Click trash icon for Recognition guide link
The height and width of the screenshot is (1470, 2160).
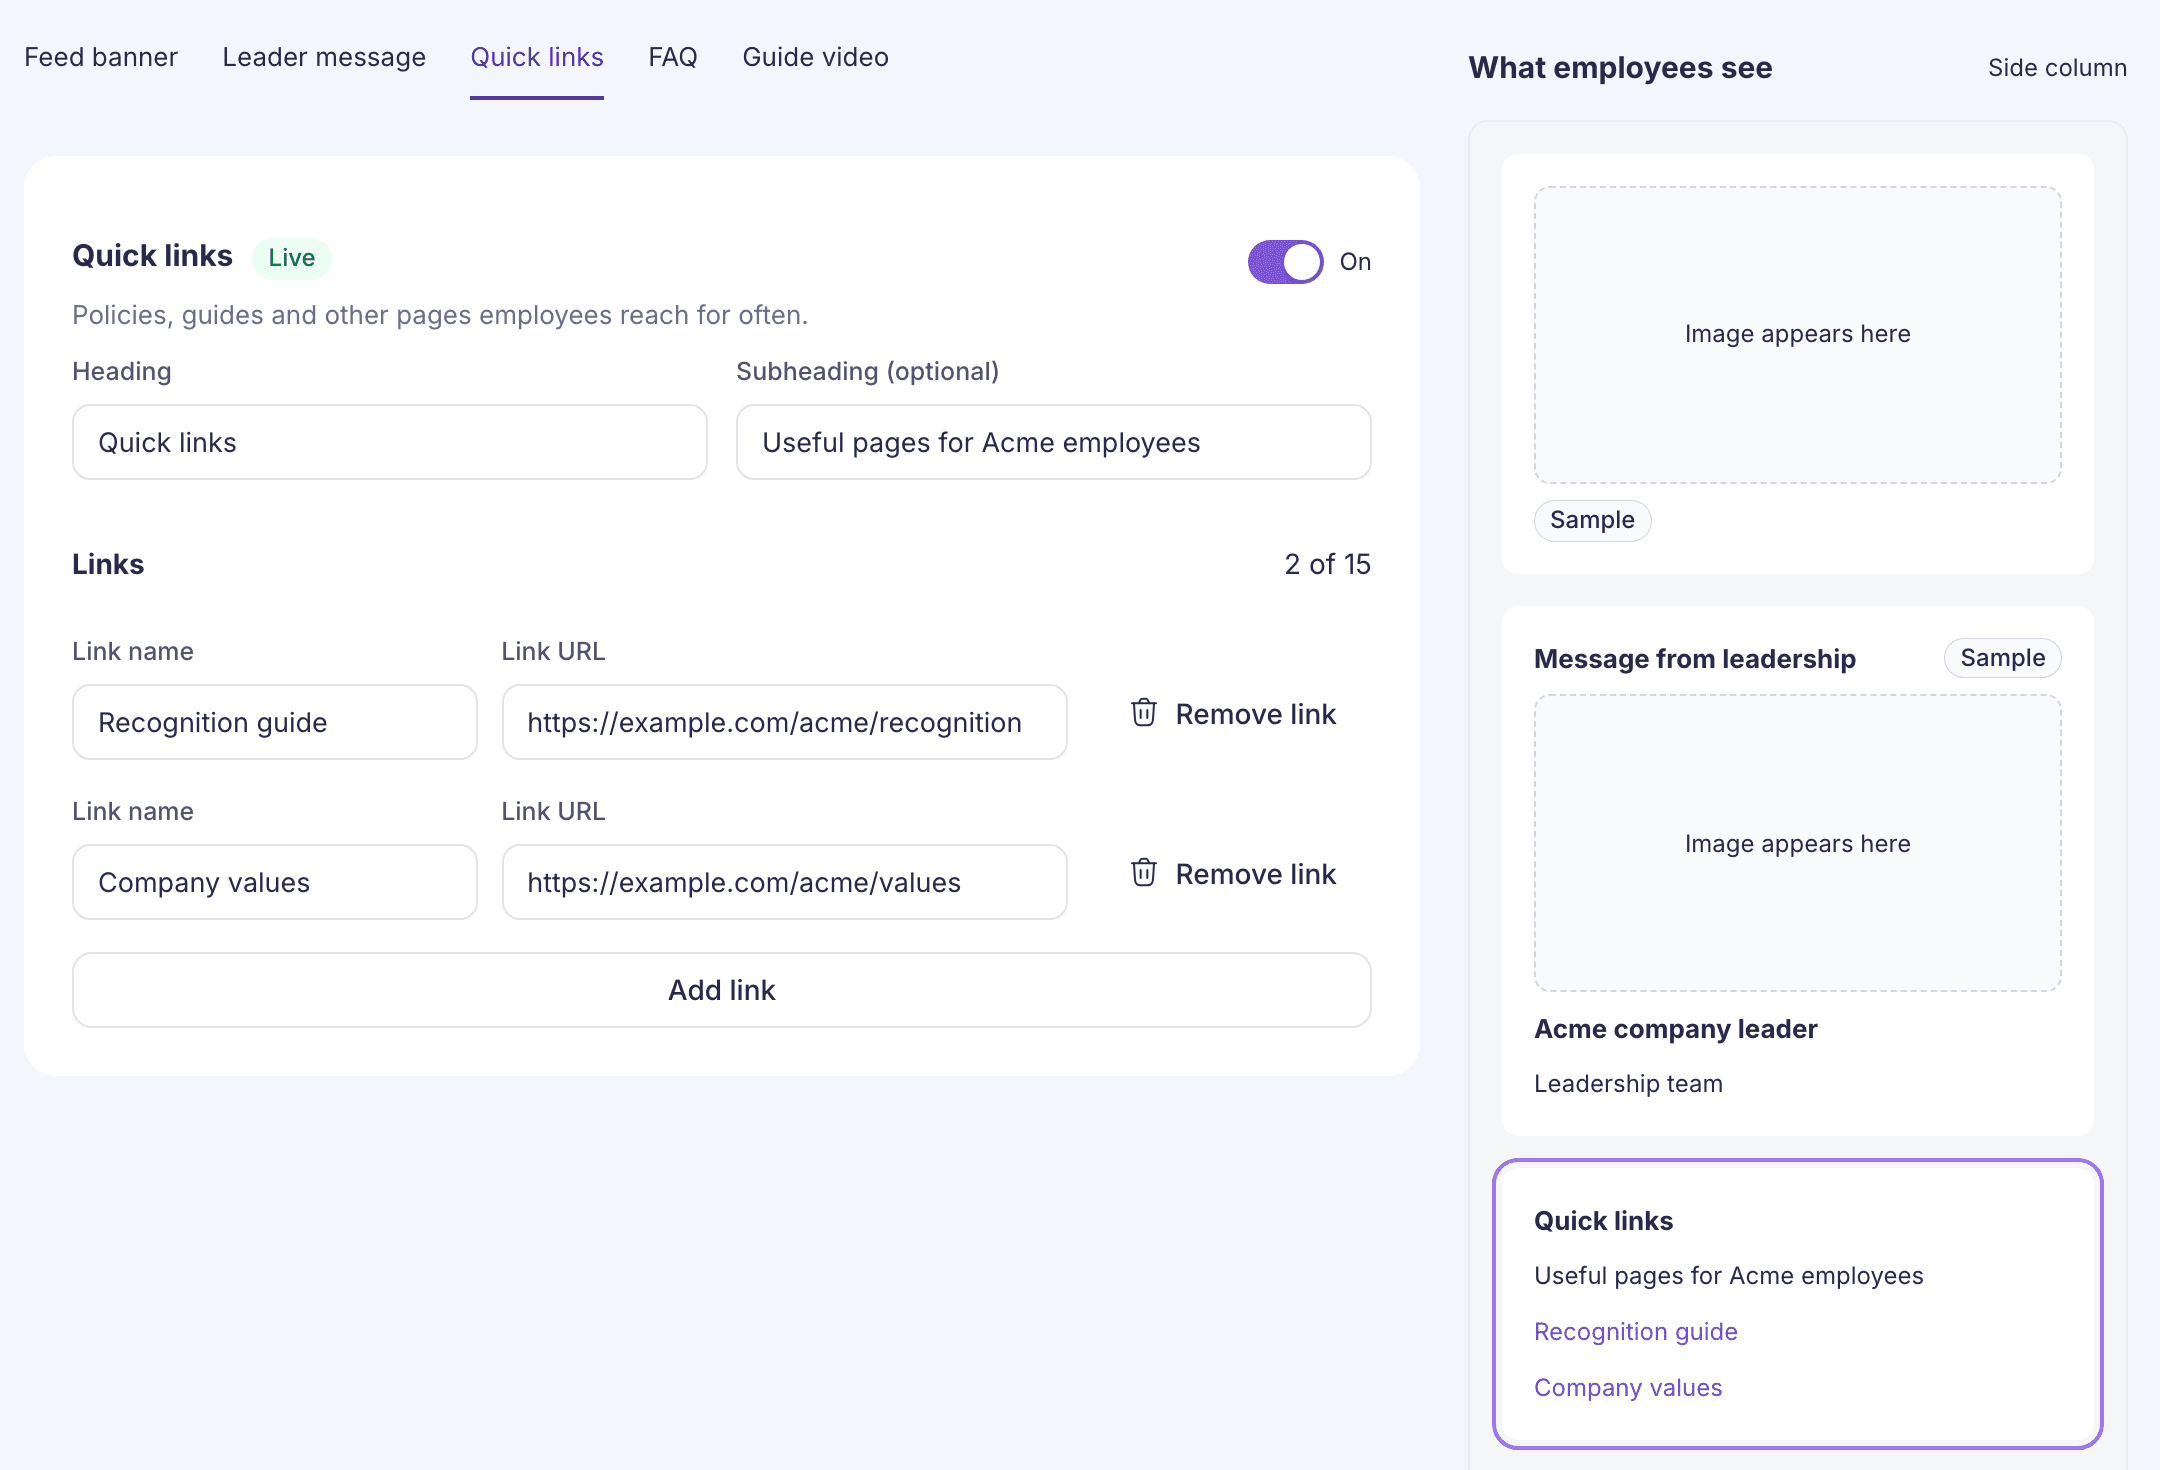[x=1144, y=713]
